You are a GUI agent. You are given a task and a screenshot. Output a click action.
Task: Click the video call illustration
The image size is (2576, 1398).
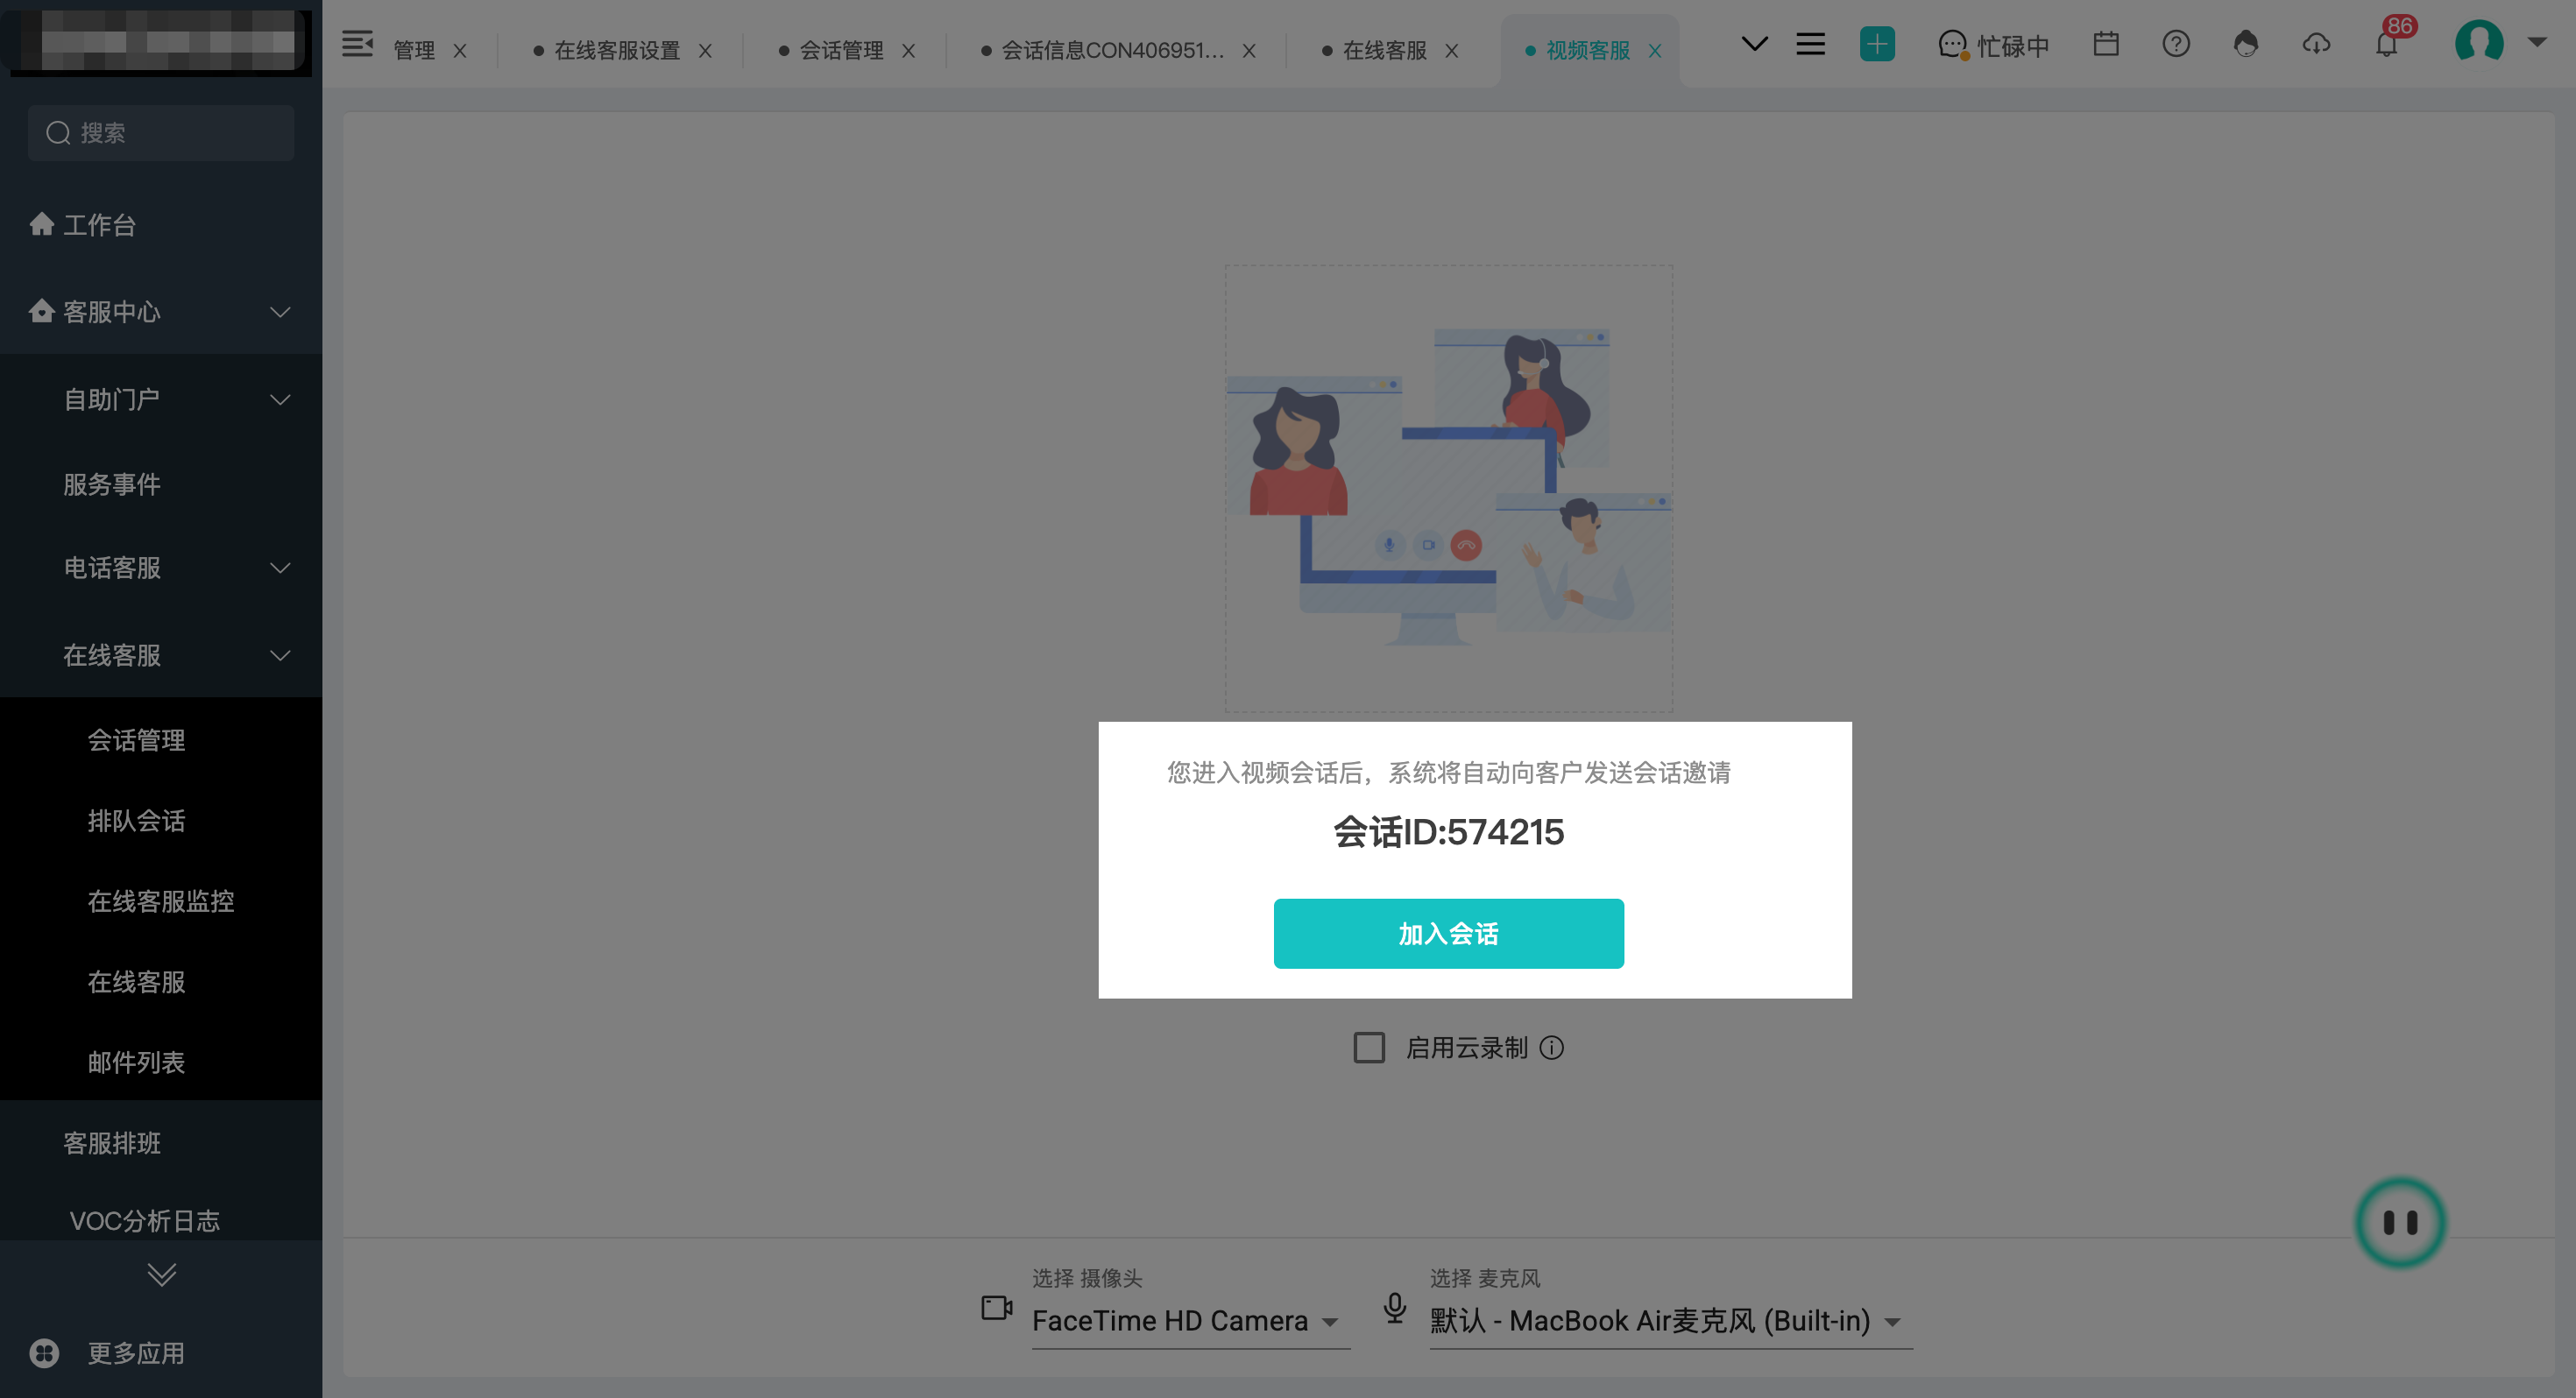[x=1448, y=488]
